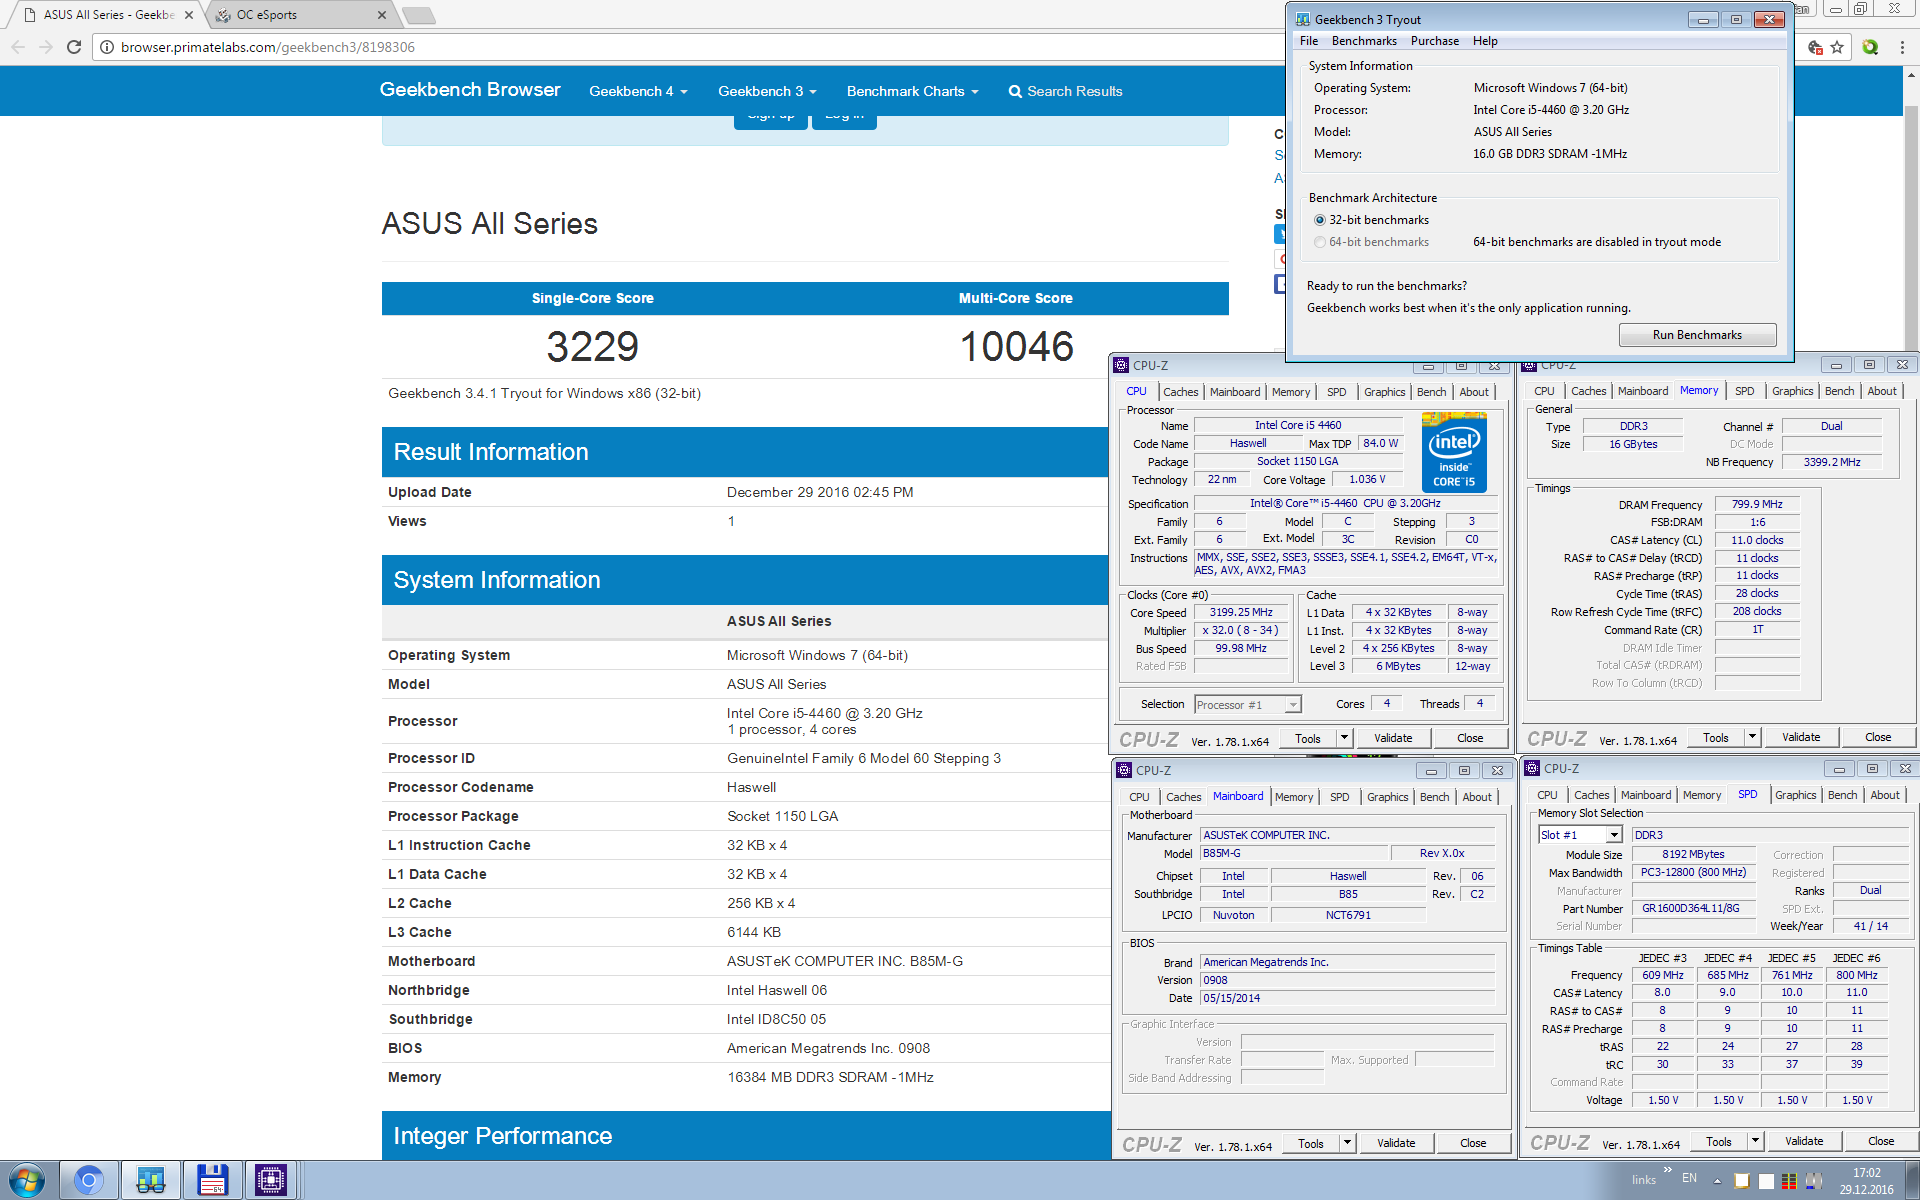Image resolution: width=1920 pixels, height=1200 pixels.
Task: Click Validate in the CPU-Z SPD window
Action: pyautogui.click(x=1804, y=1141)
